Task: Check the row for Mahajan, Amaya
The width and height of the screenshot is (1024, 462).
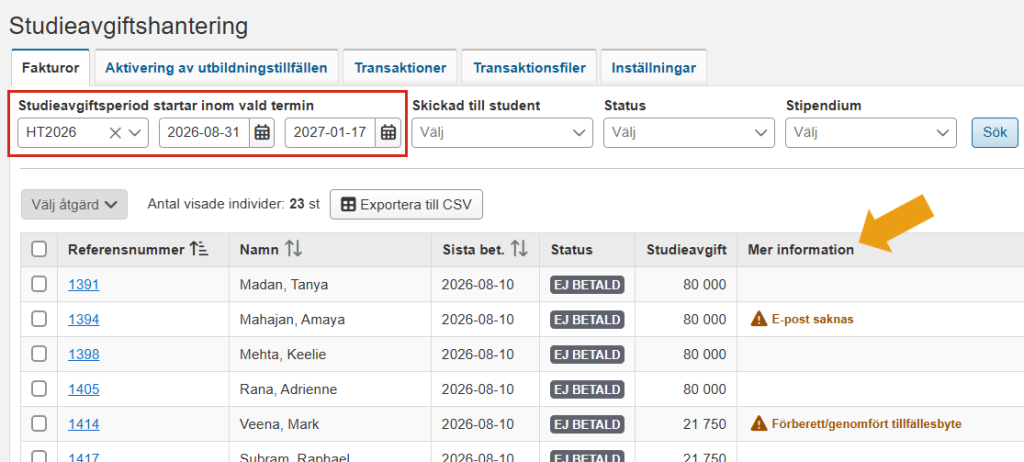Action: click(x=39, y=319)
